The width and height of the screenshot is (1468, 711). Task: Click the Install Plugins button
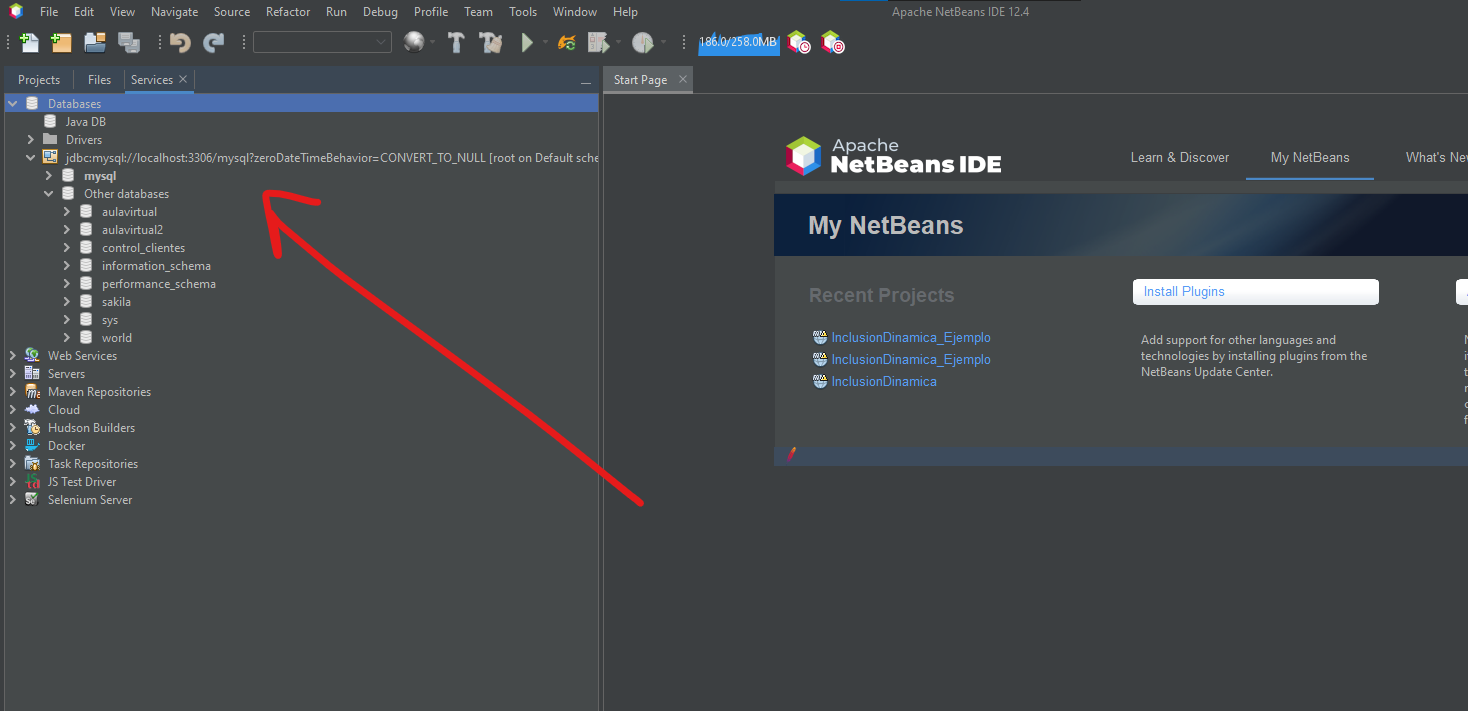[1256, 292]
